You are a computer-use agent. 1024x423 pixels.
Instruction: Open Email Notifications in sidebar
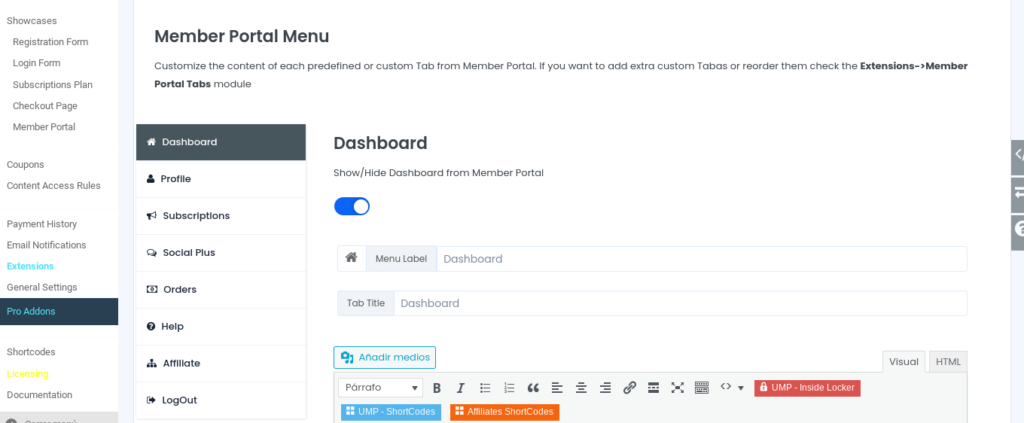(46, 245)
